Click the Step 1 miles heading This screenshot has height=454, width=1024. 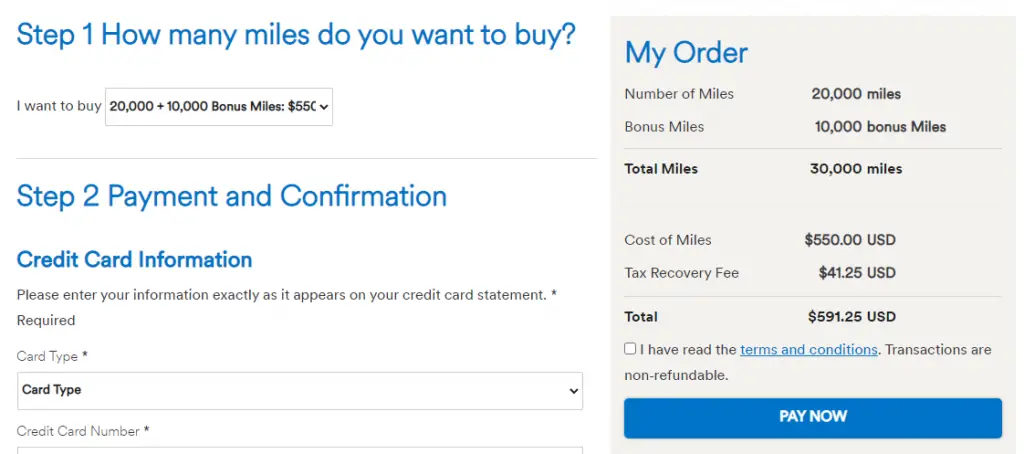coord(296,35)
